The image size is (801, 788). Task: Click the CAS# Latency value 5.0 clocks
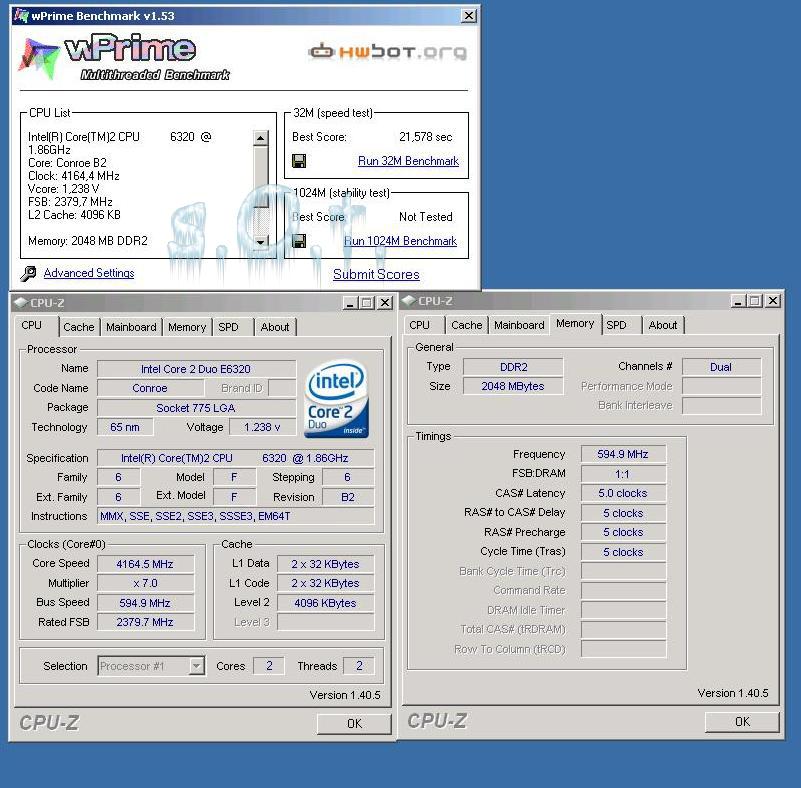pyautogui.click(x=623, y=493)
